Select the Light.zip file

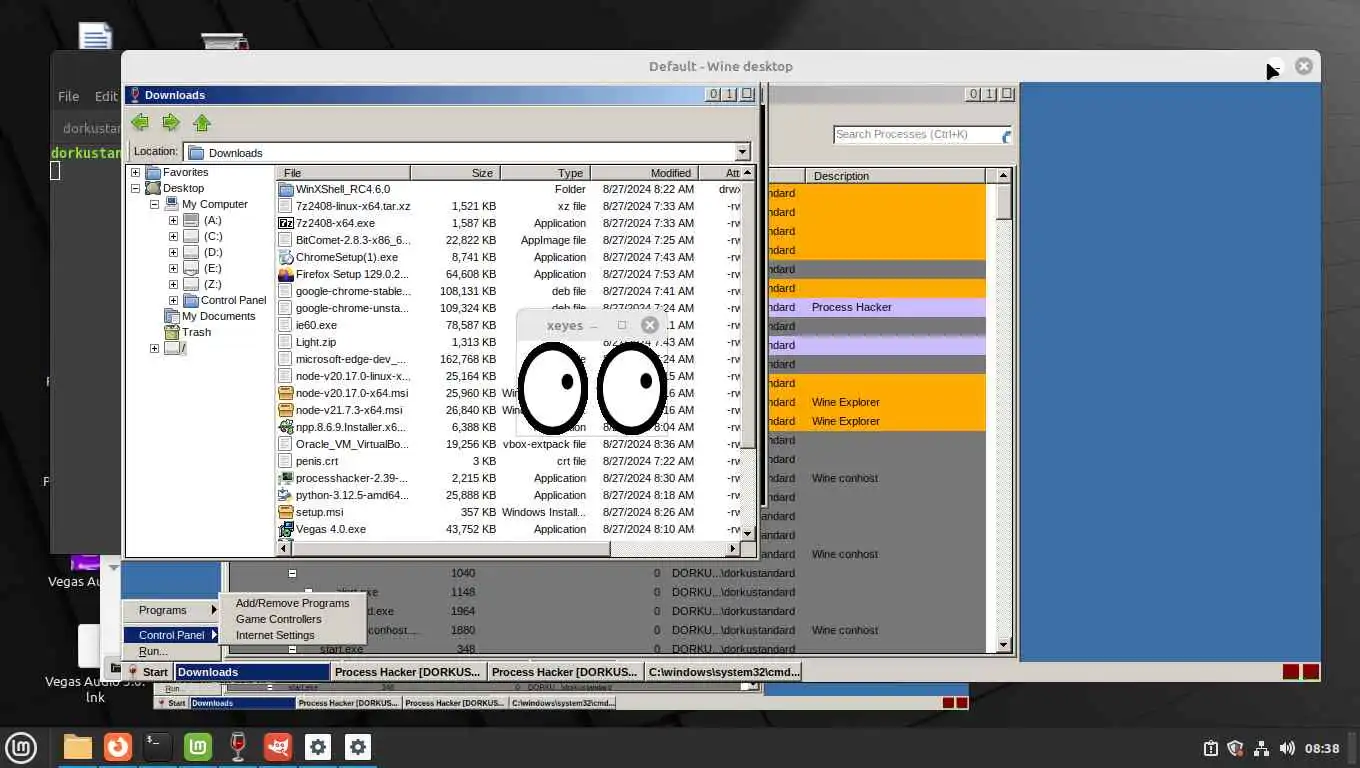pyautogui.click(x=315, y=342)
